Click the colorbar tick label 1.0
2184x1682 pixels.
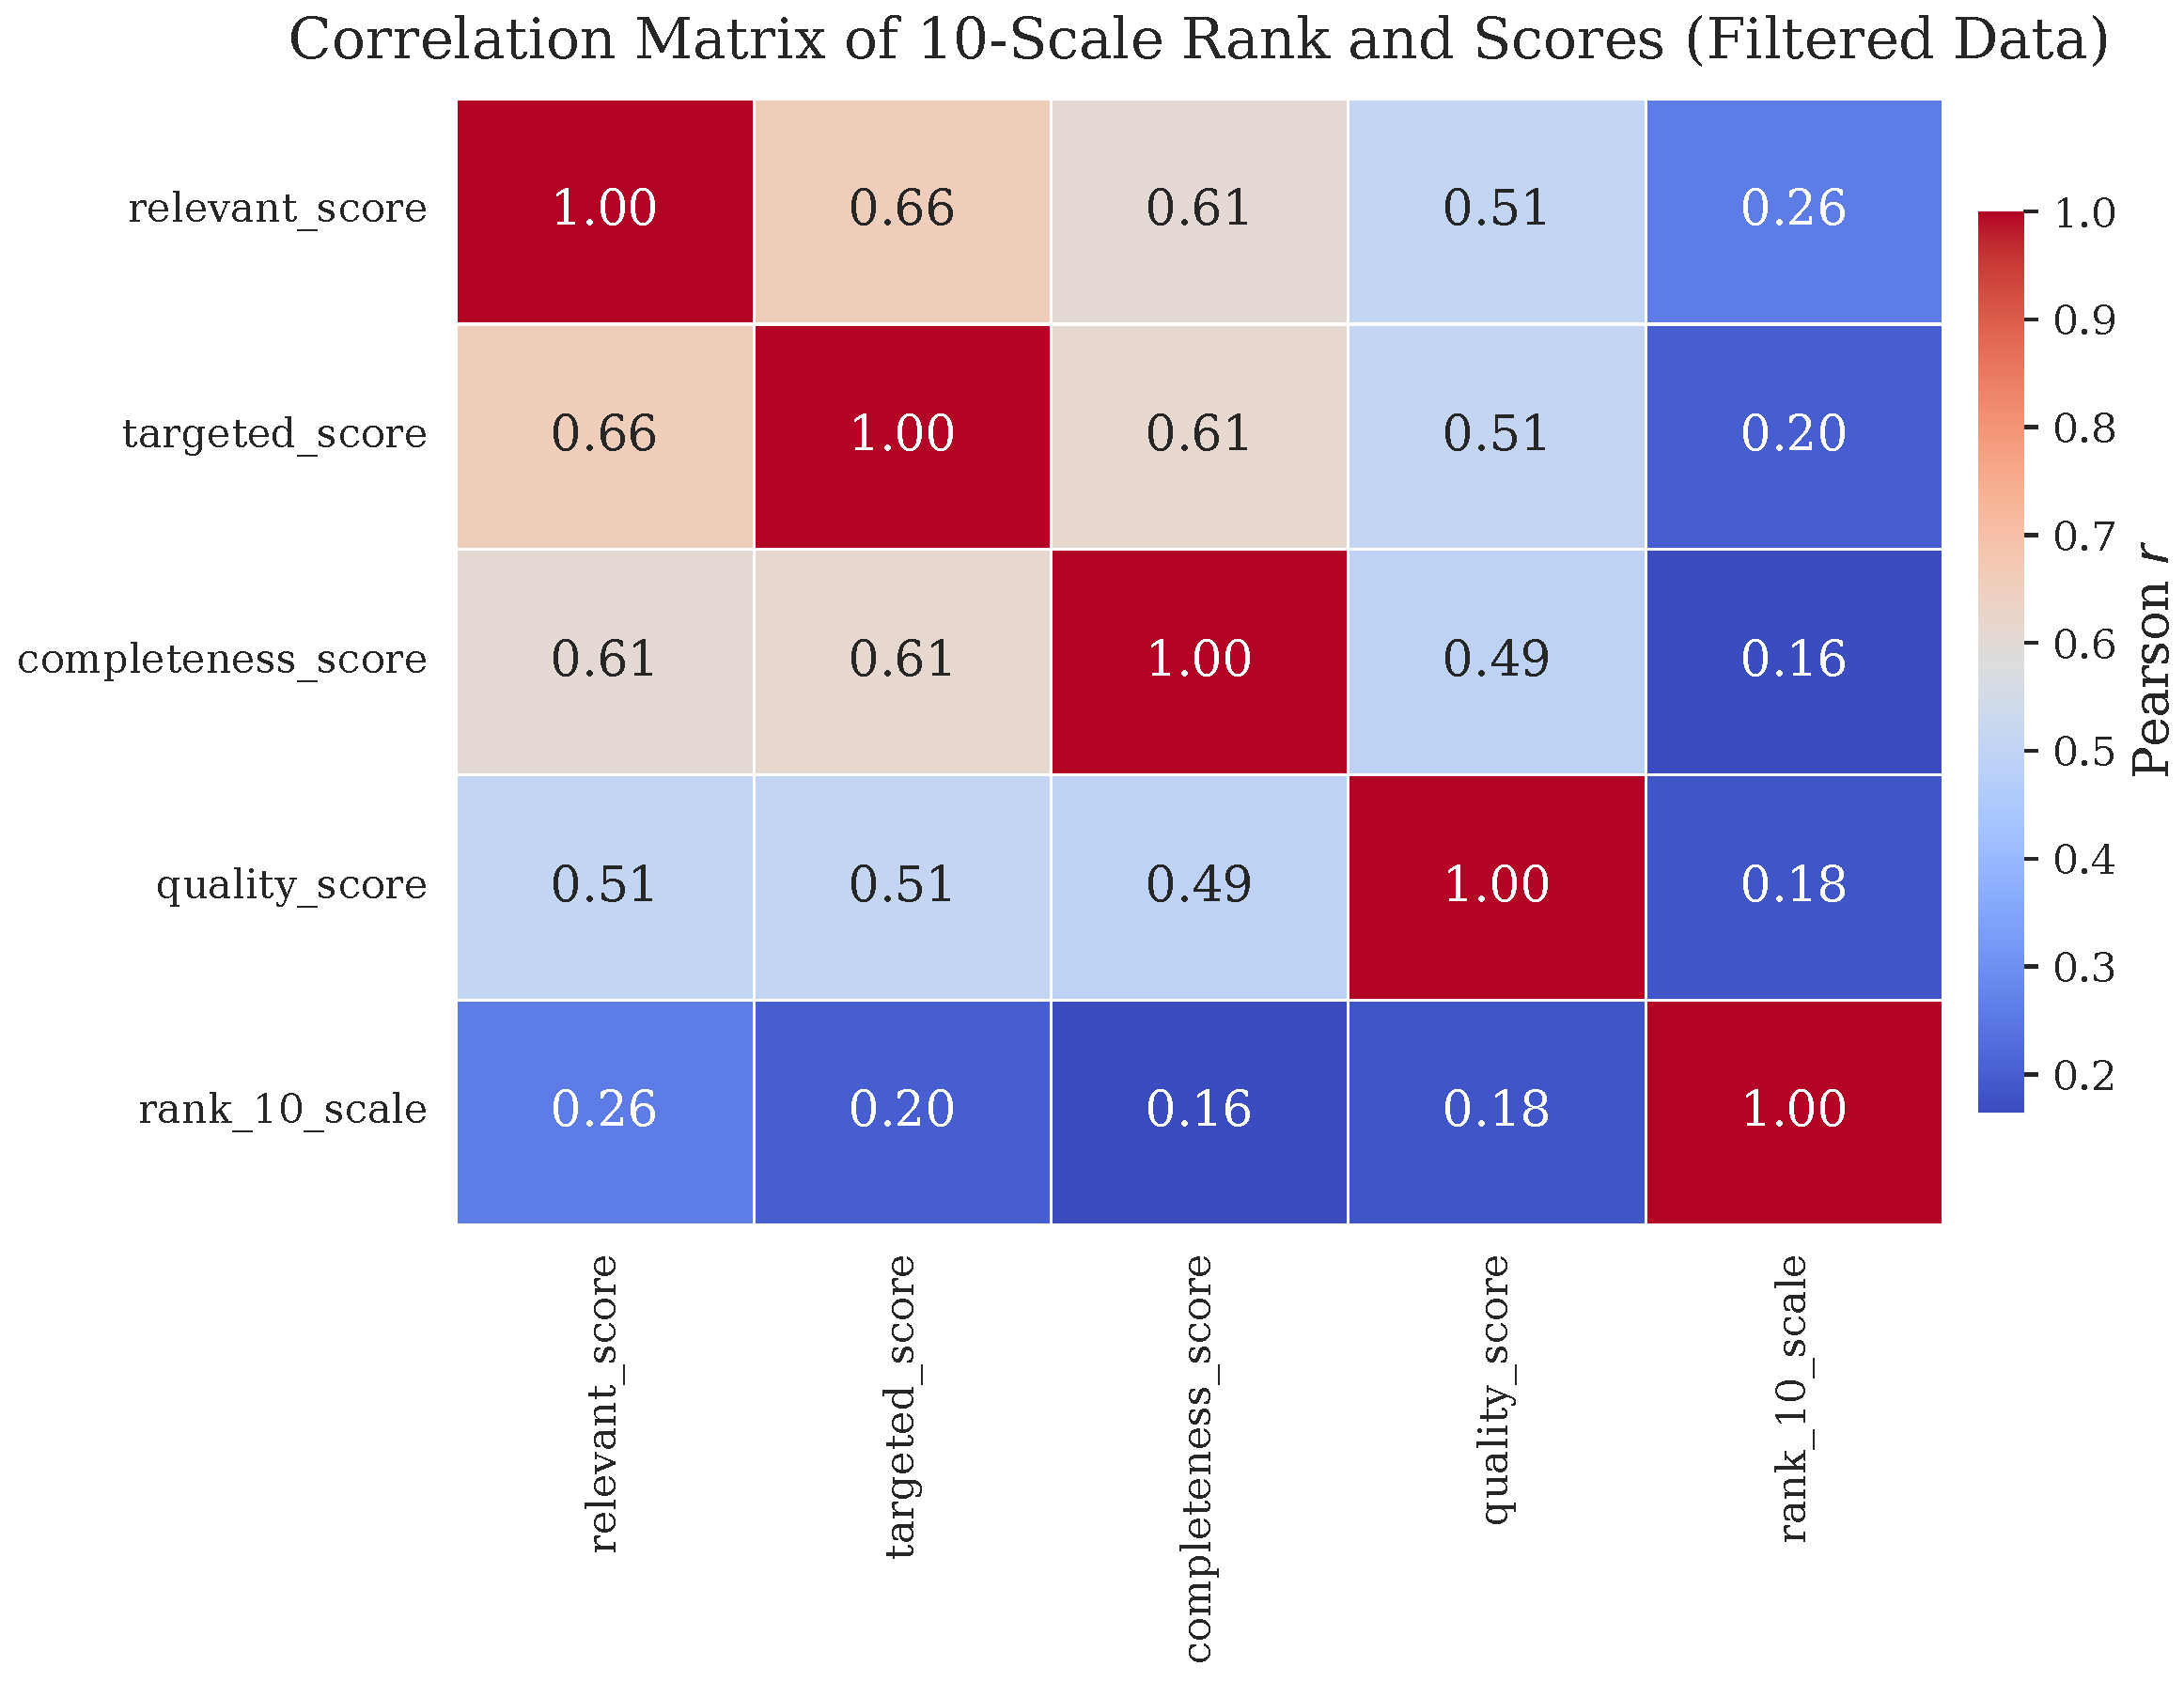2084,213
